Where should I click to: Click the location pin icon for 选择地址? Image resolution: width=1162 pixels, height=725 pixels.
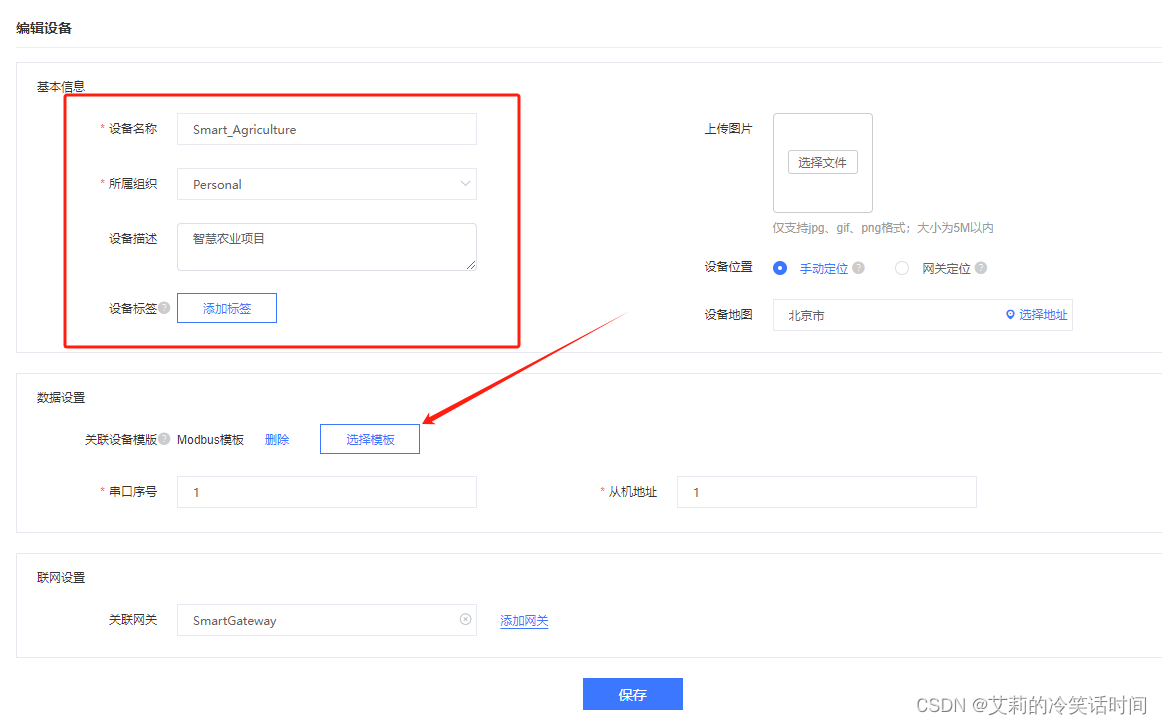(x=1009, y=314)
